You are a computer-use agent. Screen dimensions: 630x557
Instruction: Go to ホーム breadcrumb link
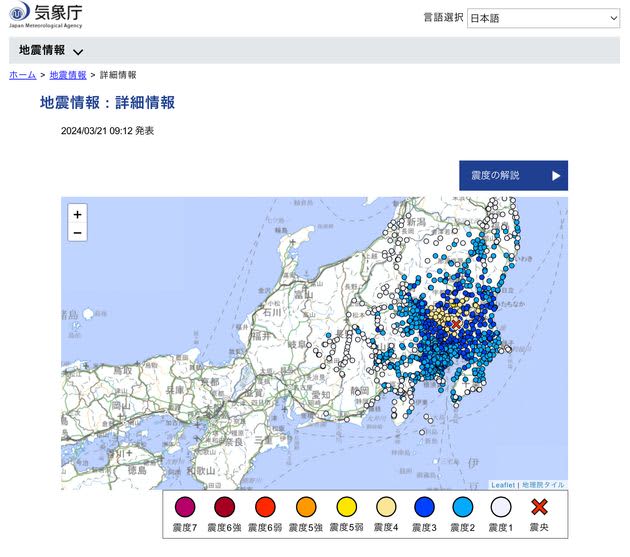23,75
